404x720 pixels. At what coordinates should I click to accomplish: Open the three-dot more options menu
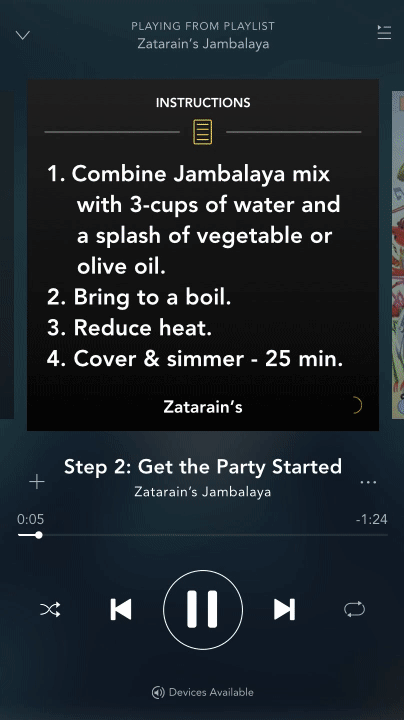(x=368, y=483)
